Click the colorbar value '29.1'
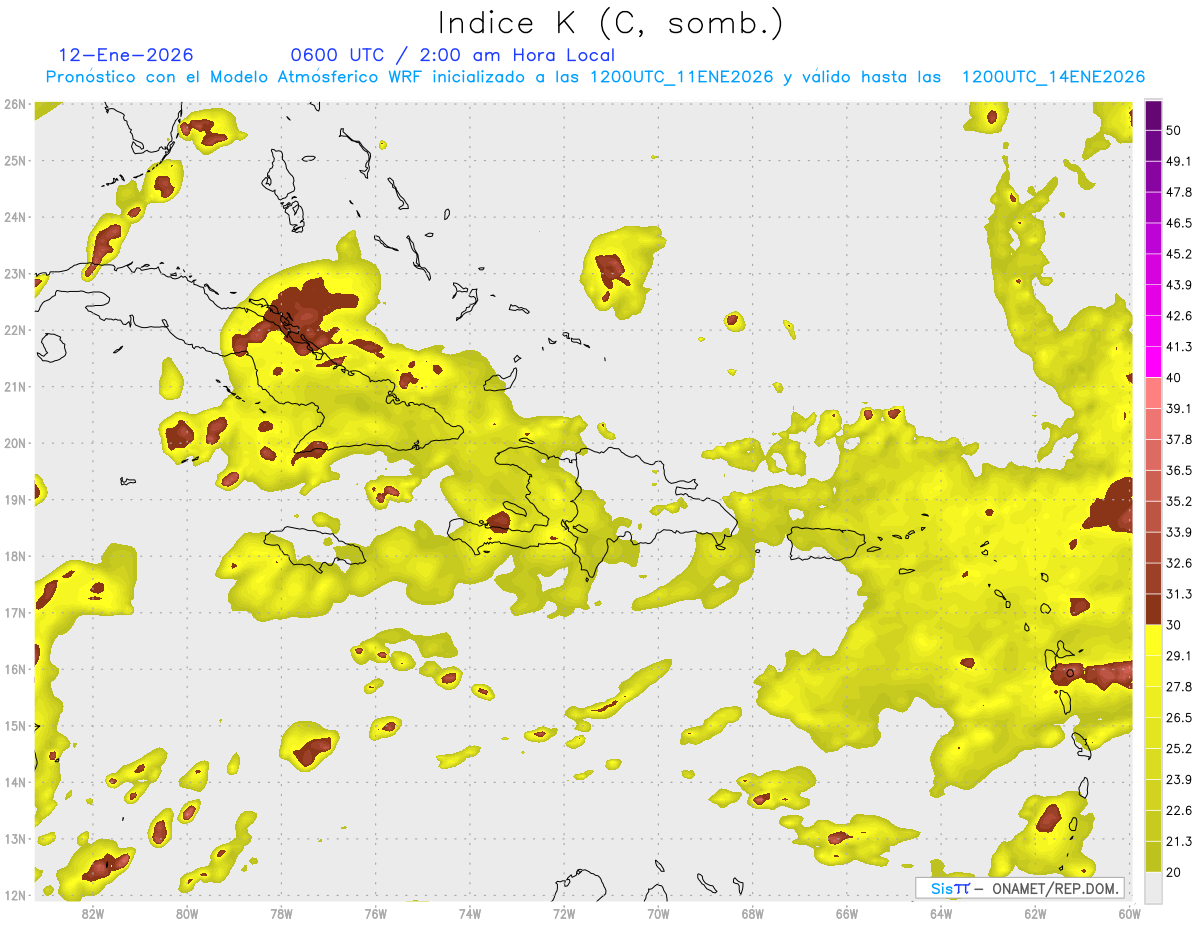Image resolution: width=1200 pixels, height=927 pixels. coord(1178,655)
